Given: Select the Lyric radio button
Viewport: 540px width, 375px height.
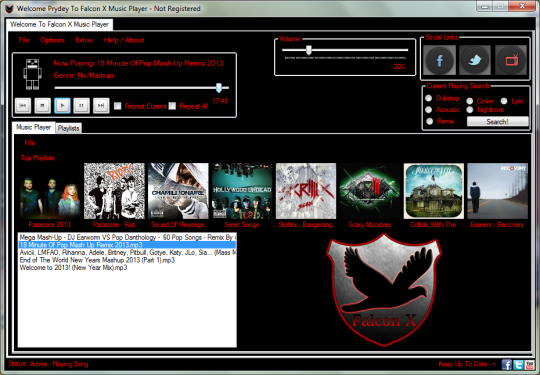Looking at the screenshot, I should pyautogui.click(x=504, y=101).
